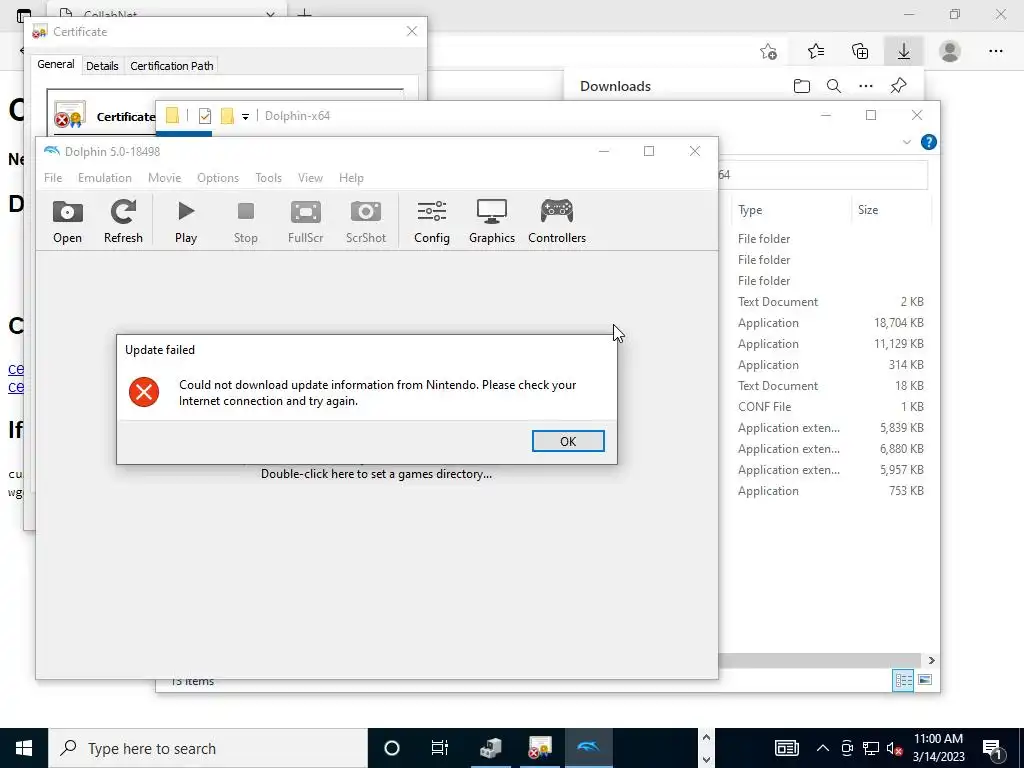Dismiss Update failed dialog with OK
Screen dimensions: 1024x768
[568, 441]
